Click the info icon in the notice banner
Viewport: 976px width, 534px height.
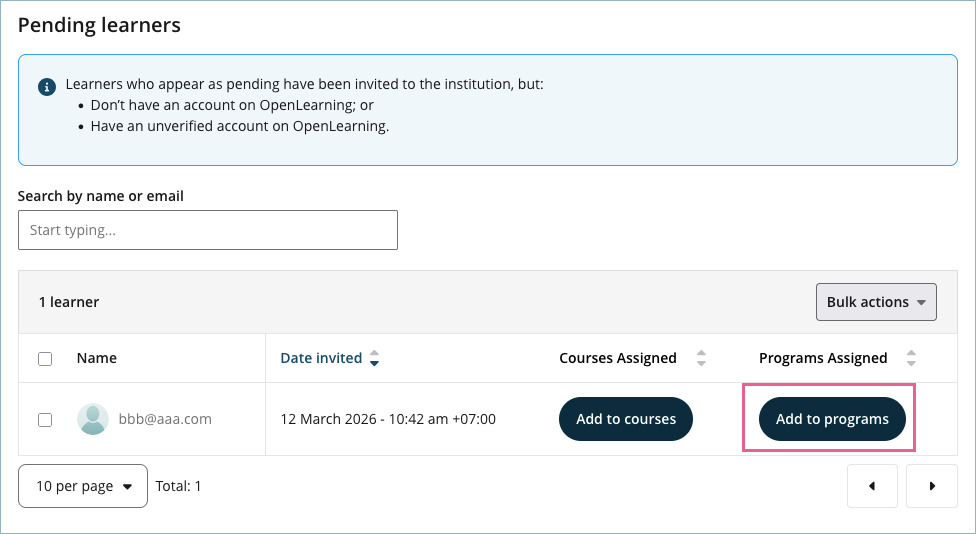tap(46, 87)
